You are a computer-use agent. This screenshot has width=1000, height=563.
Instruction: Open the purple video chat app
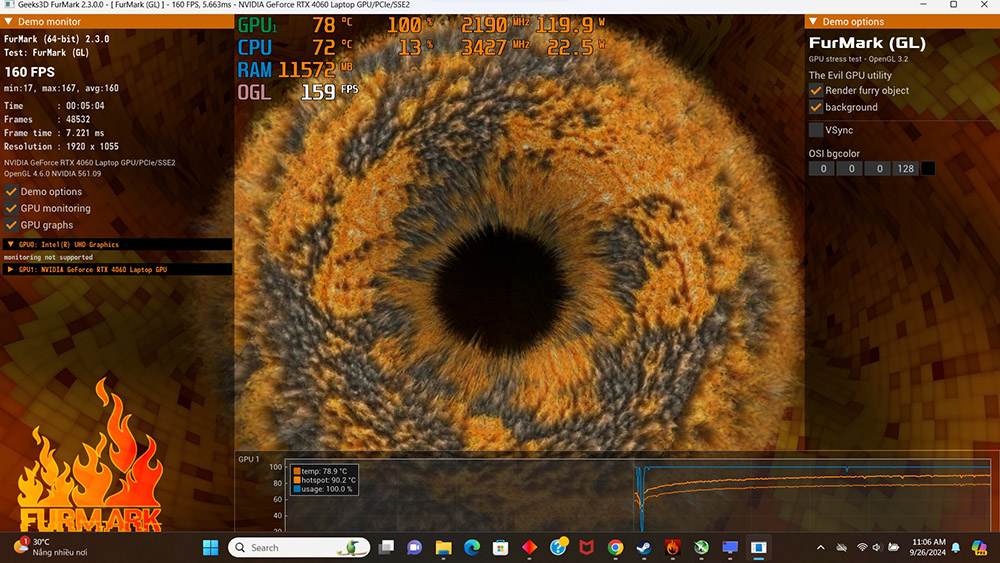(415, 547)
